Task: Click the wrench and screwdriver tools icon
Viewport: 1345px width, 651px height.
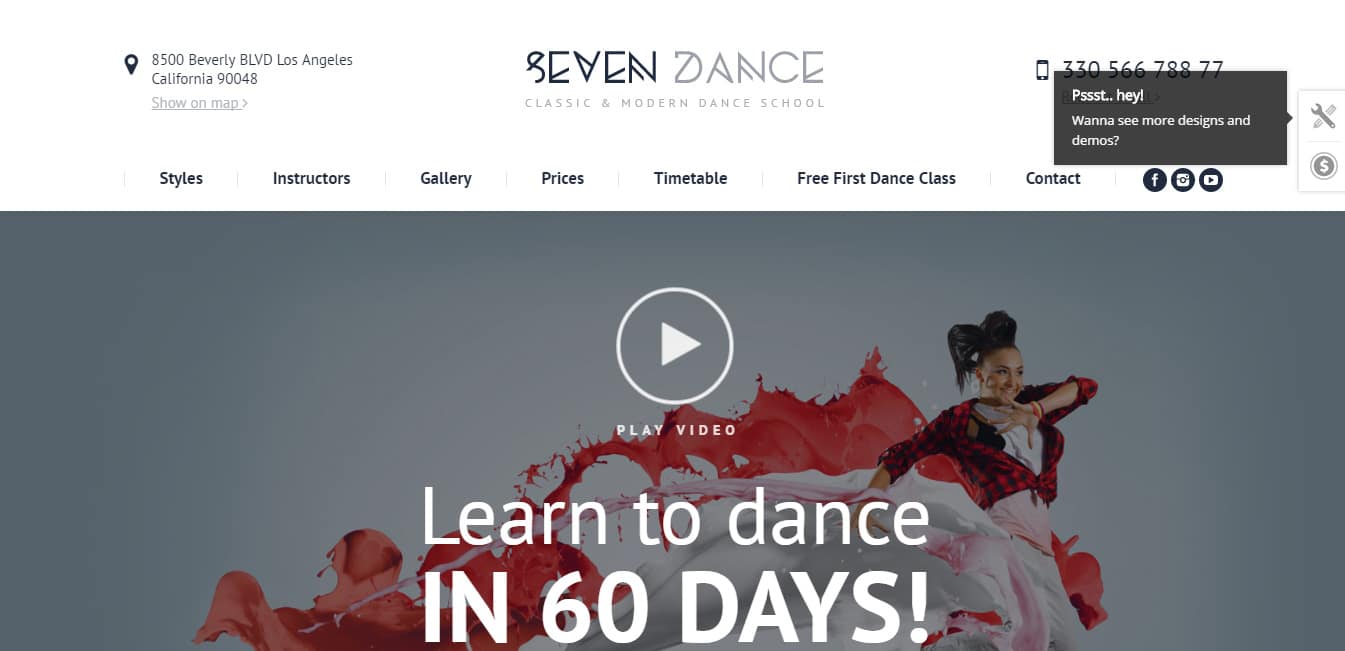Action: click(x=1323, y=116)
